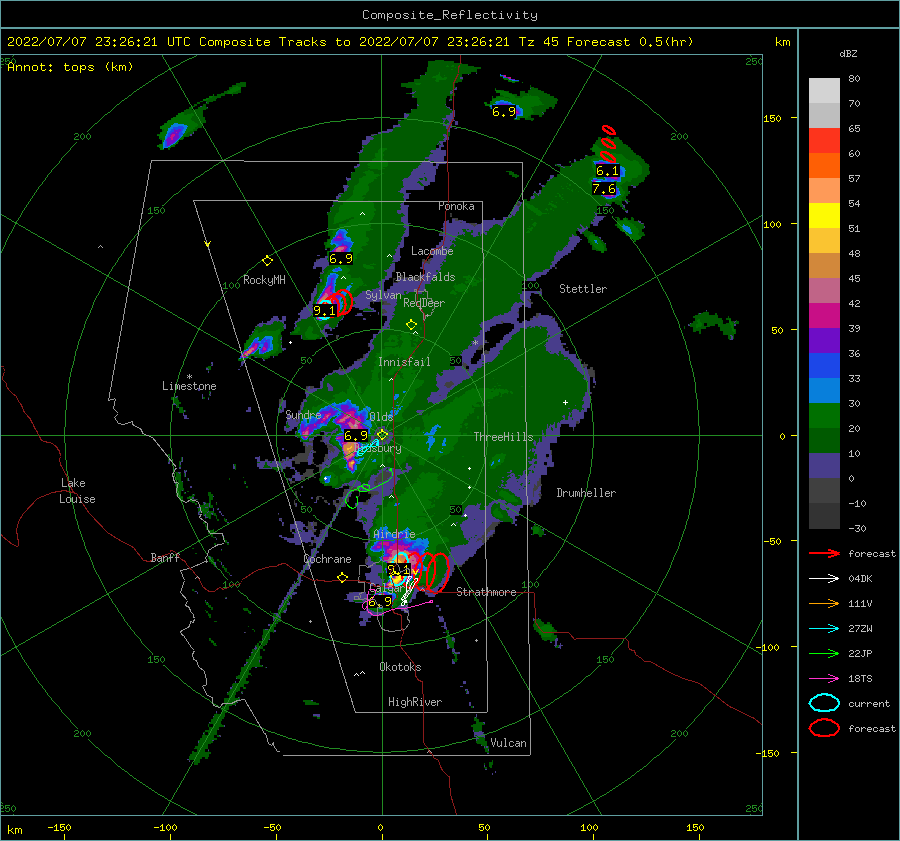Click the red forecast arrow in legend
The height and width of the screenshot is (841, 900).
[824, 553]
